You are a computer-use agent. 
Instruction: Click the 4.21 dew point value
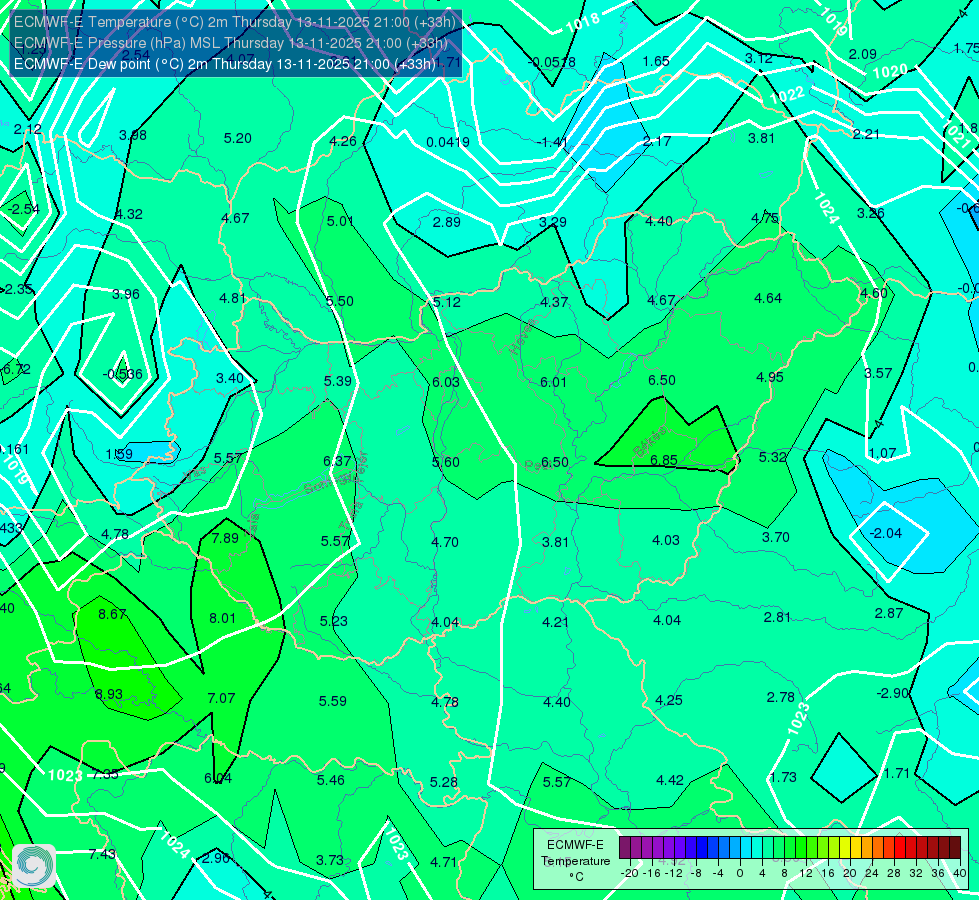click(x=555, y=622)
